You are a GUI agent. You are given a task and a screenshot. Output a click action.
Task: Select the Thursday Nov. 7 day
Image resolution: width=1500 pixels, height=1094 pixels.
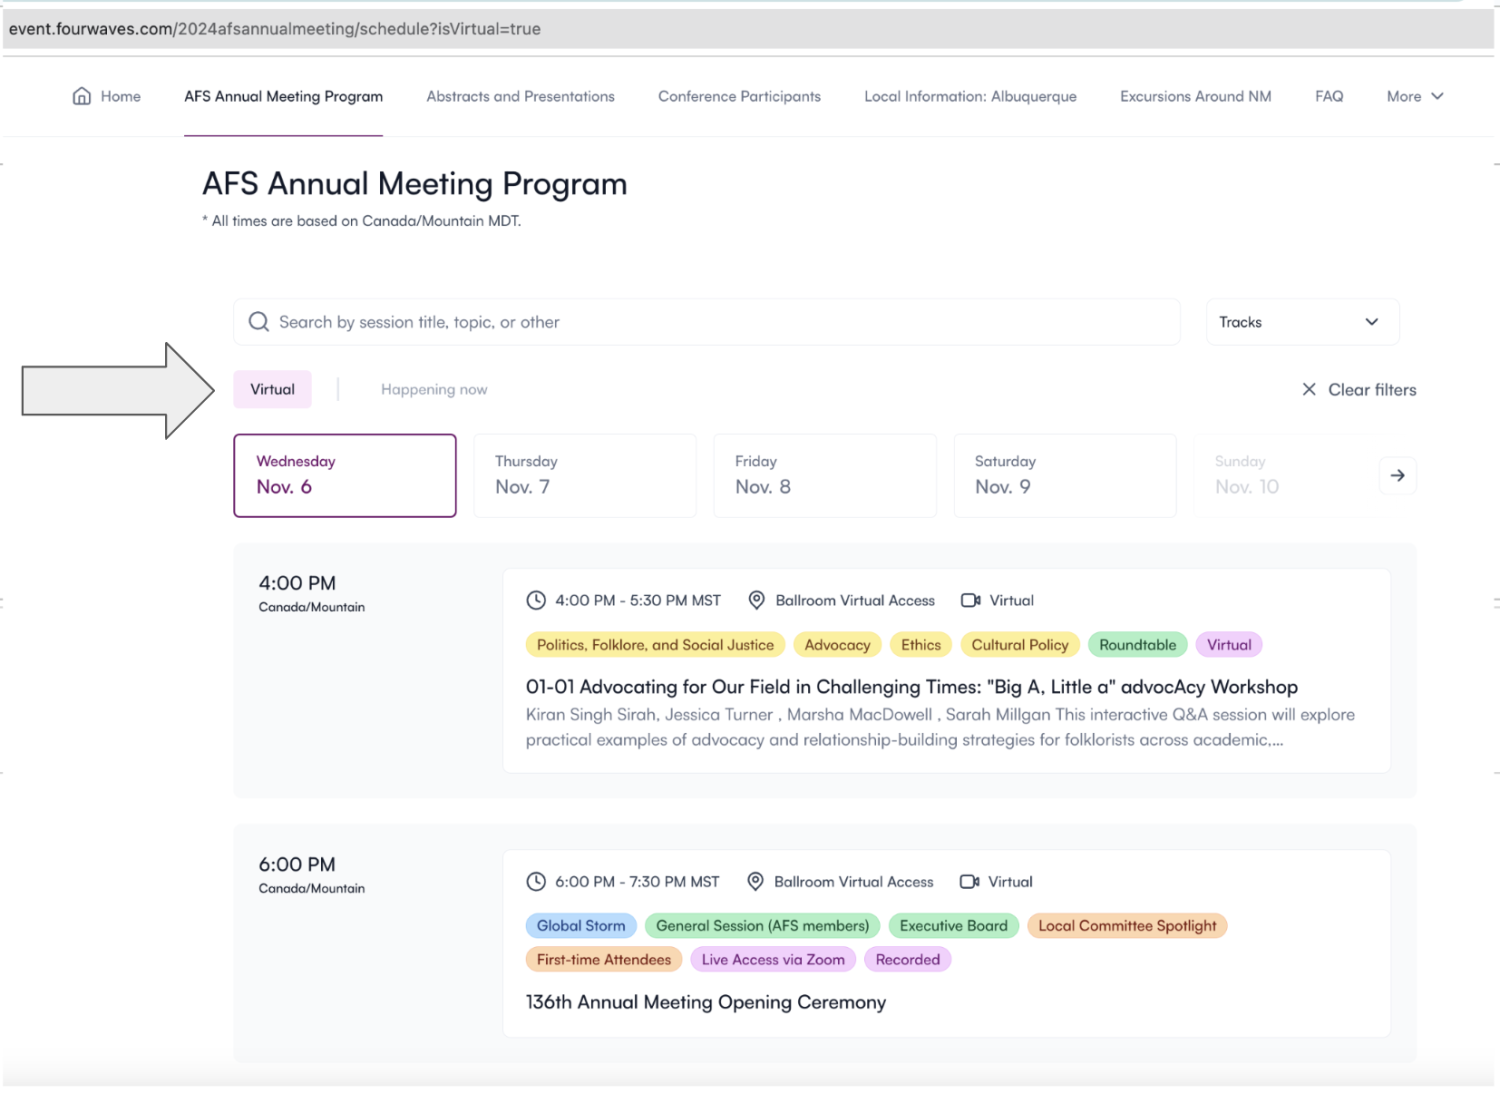(584, 476)
